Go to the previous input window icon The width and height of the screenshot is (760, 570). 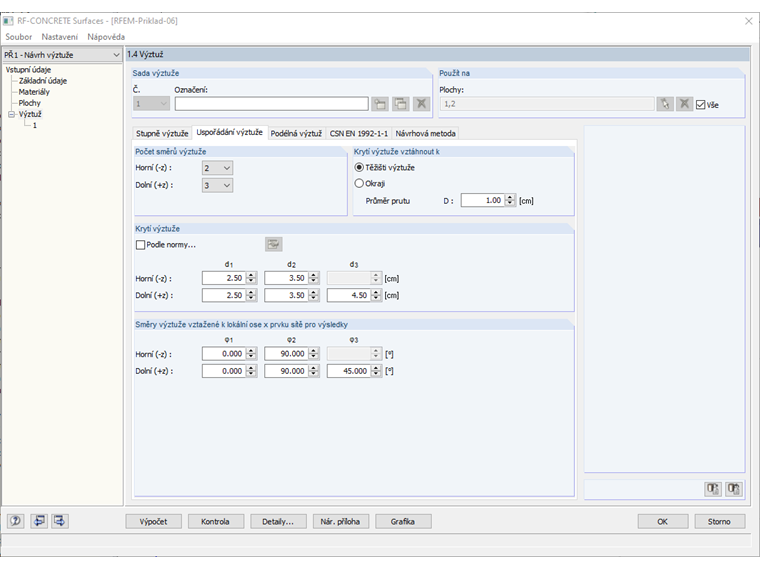click(39, 521)
